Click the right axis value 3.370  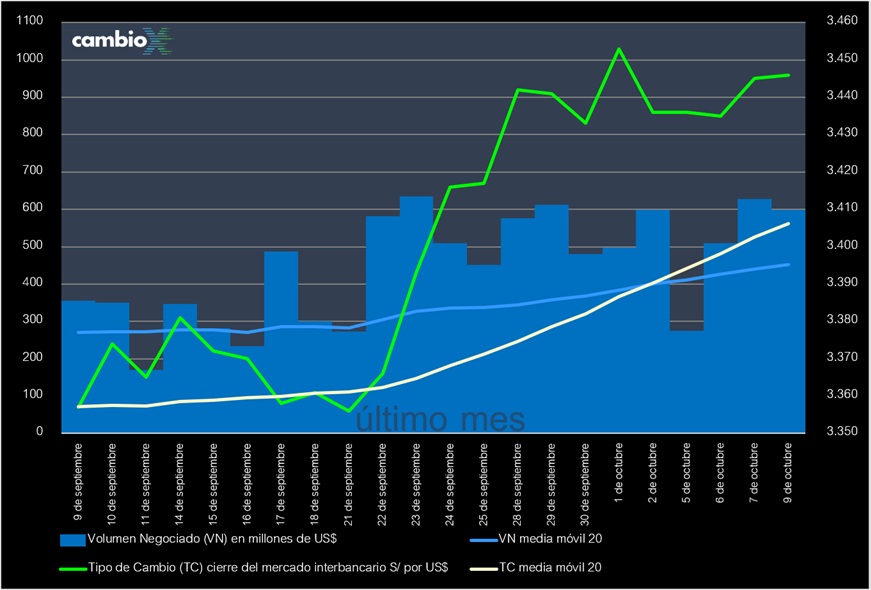pos(843,357)
